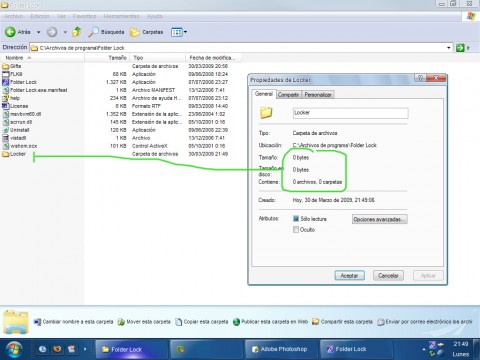480x360 pixels.
Task: Click the green Ir go arrow
Action: [x=460, y=48]
